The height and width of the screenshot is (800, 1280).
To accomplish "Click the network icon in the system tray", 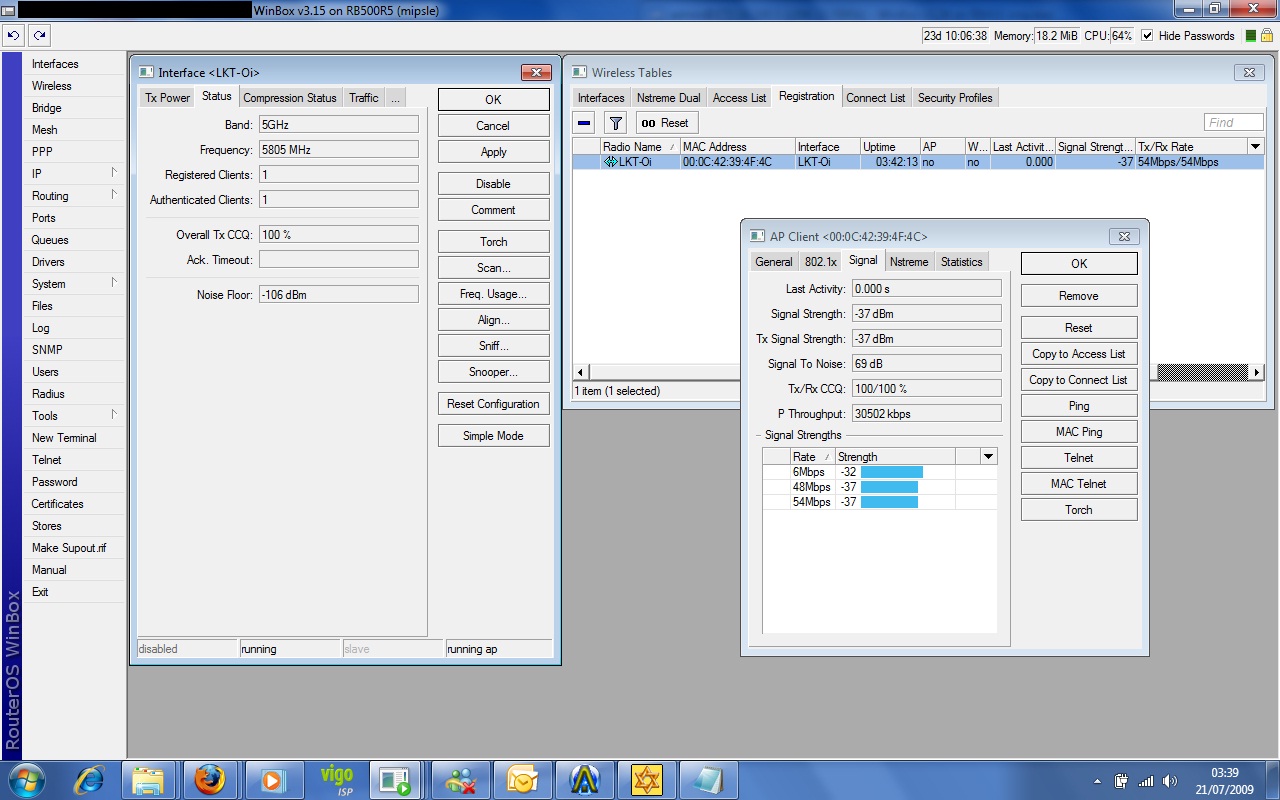I will pyautogui.click(x=1146, y=780).
